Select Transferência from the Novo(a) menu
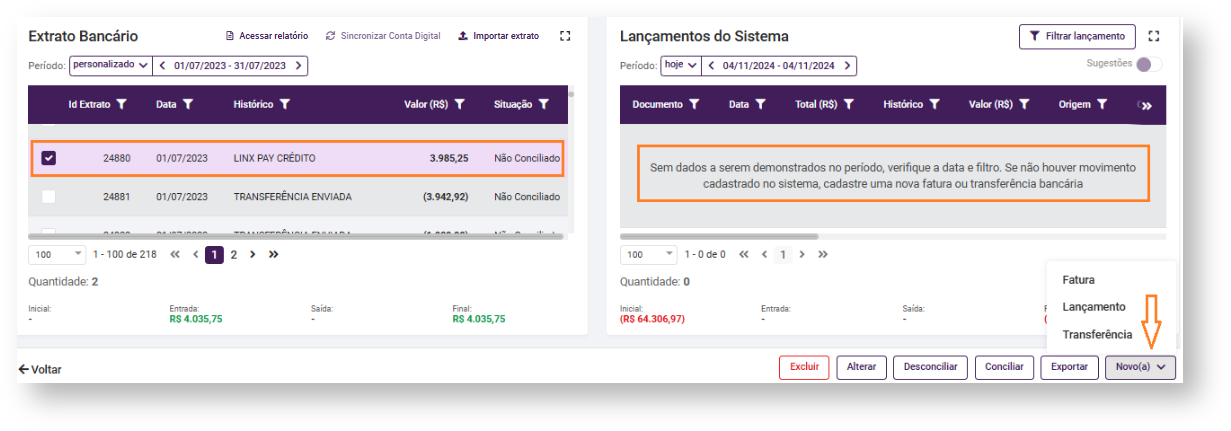Viewport: 1231px width, 431px height. [x=1097, y=334]
